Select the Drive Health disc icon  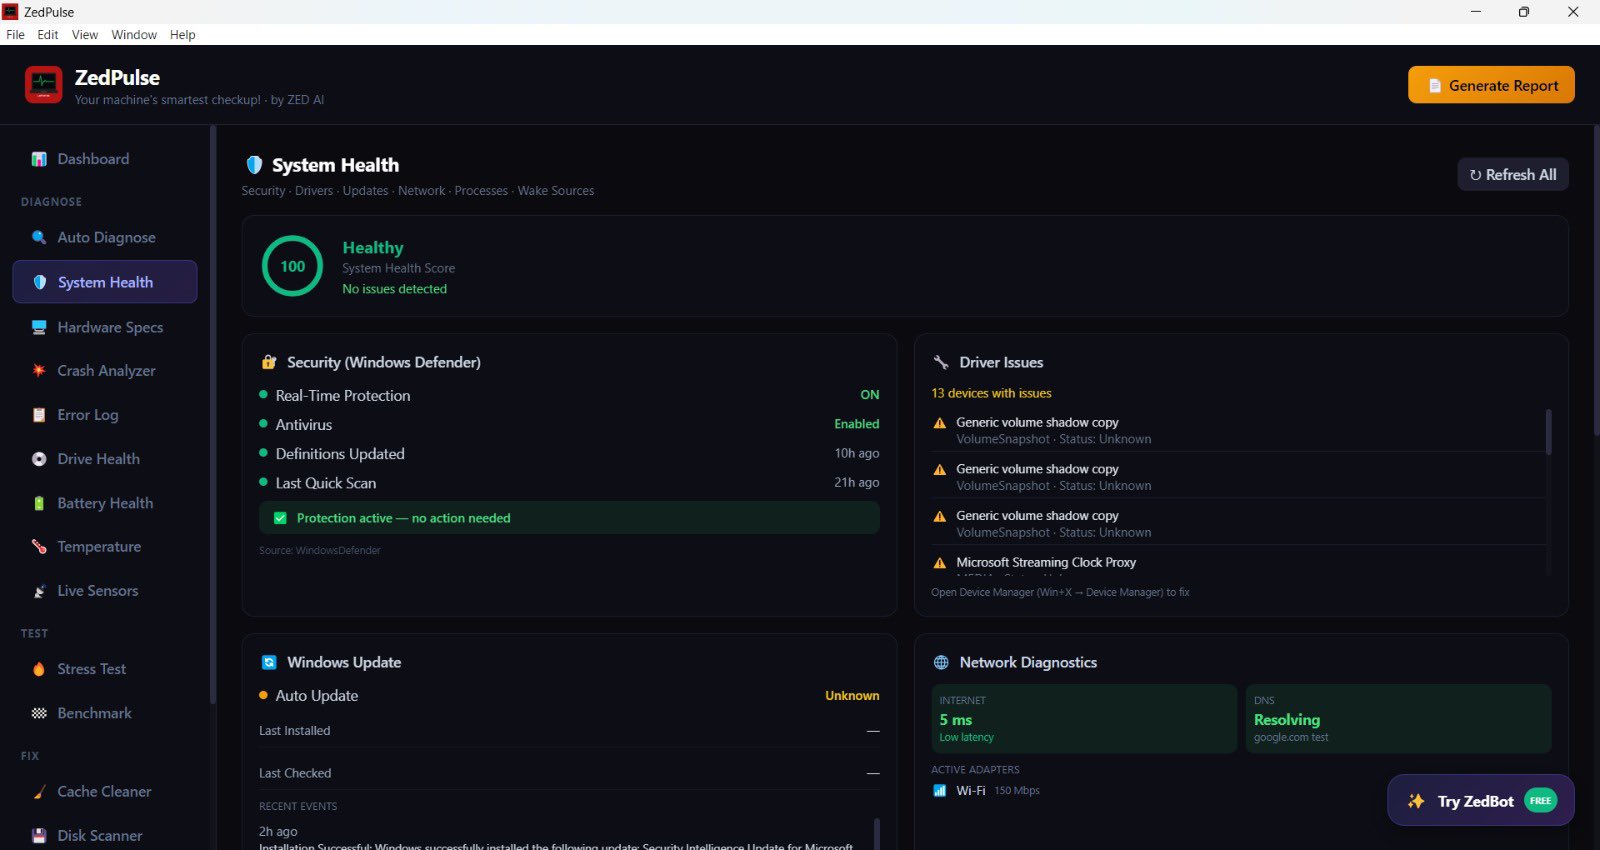[39, 459]
